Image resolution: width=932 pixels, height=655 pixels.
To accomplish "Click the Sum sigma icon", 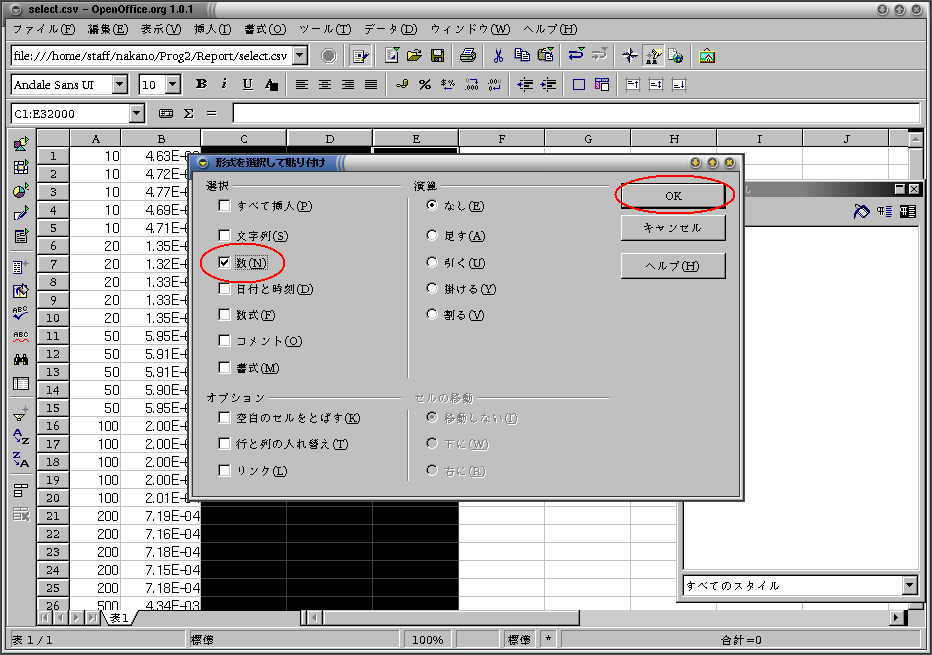I will coord(188,114).
